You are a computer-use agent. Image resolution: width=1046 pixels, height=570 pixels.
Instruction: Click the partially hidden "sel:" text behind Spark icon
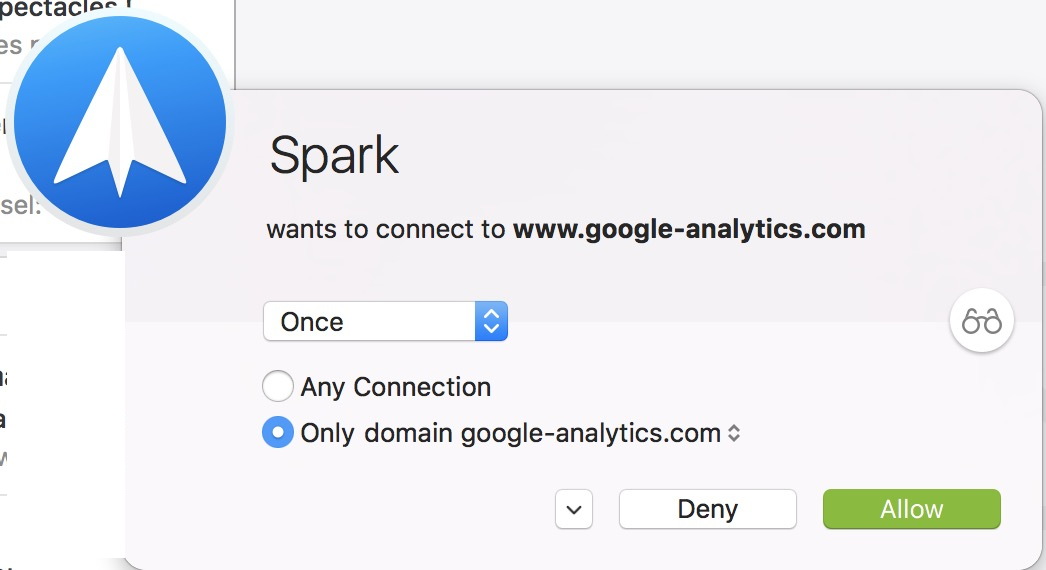coord(20,206)
